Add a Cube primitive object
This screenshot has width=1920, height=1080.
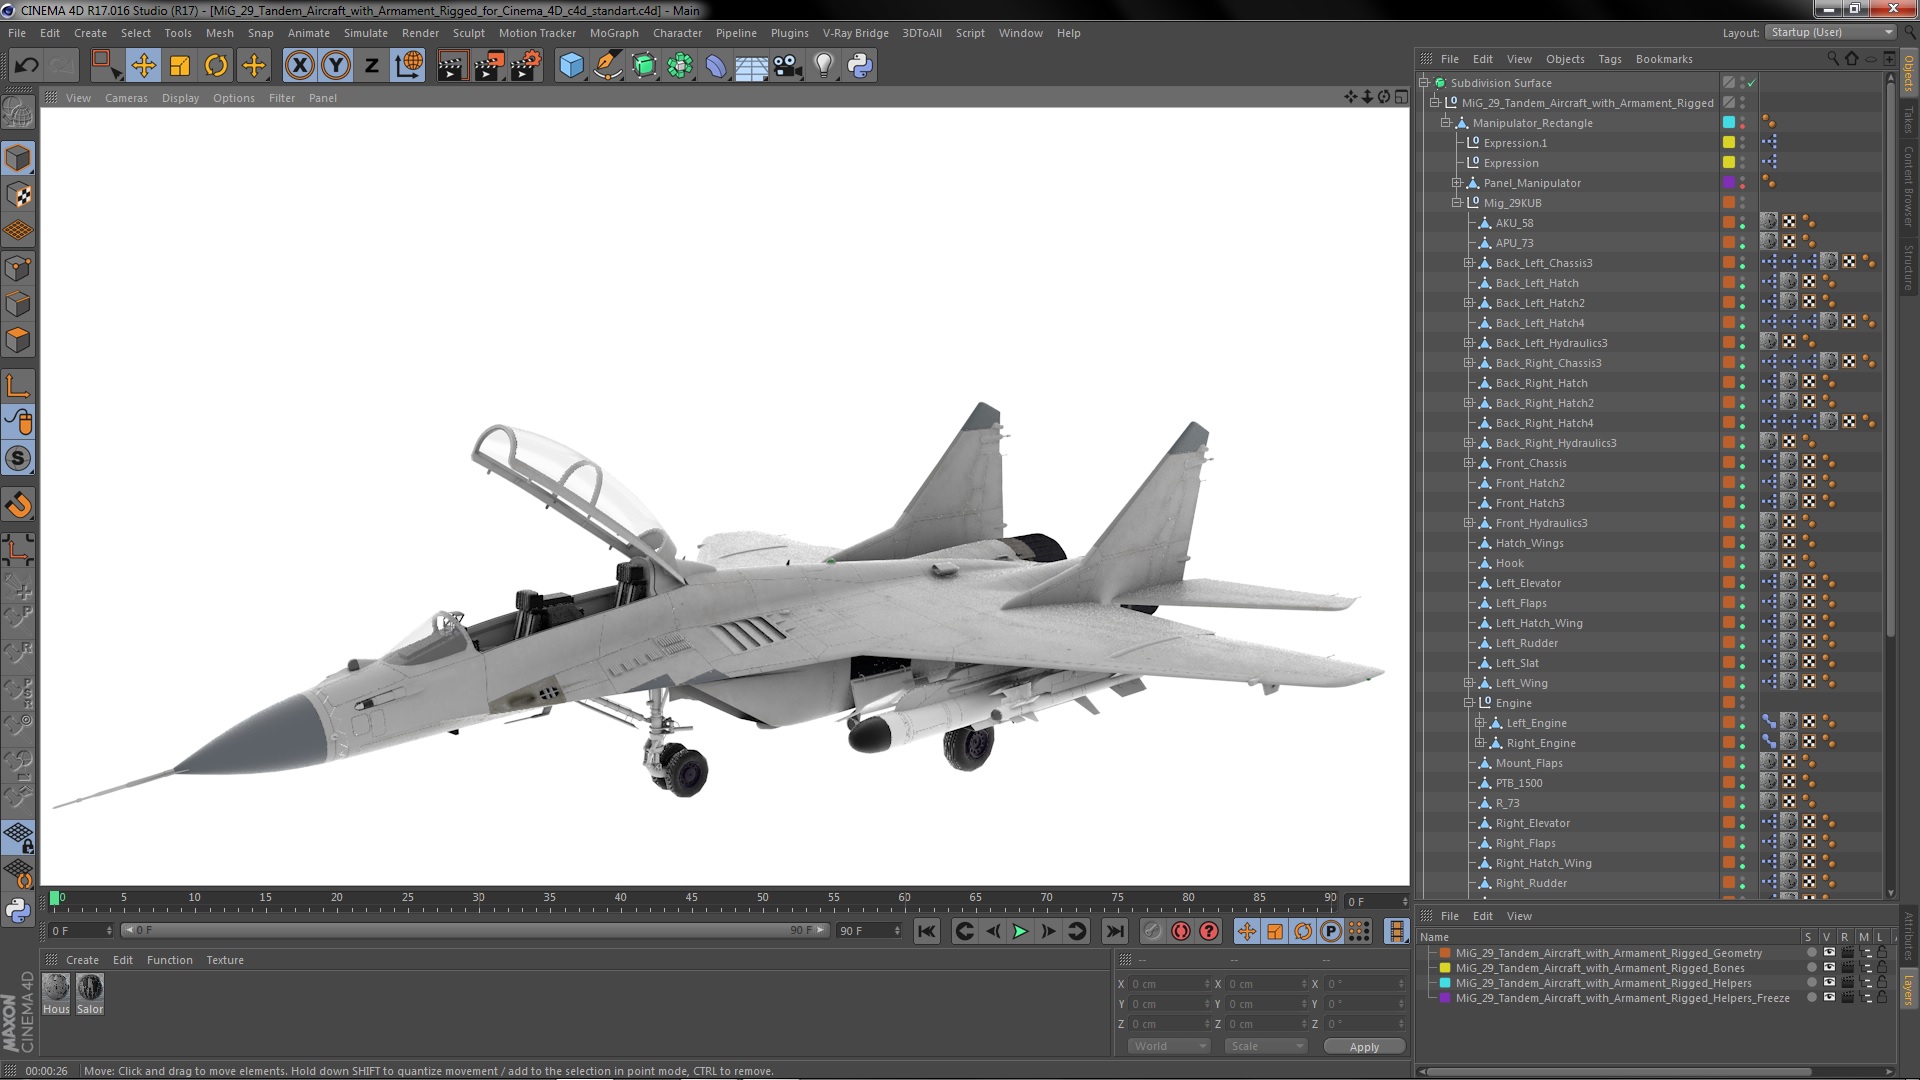click(571, 66)
